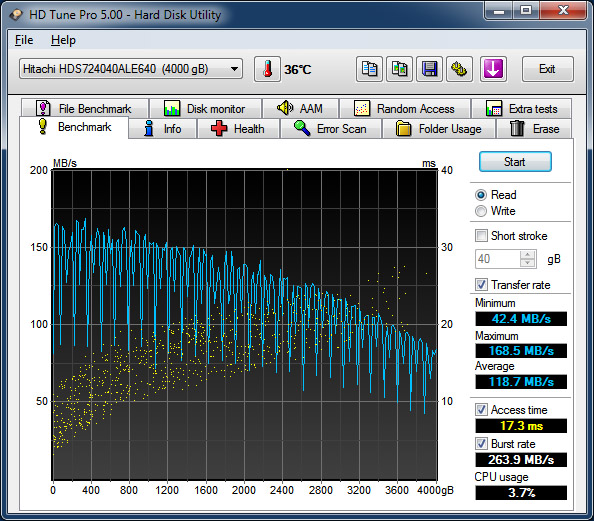
Task: Click the Minimum 42.4 MB/s value
Action: tap(521, 319)
